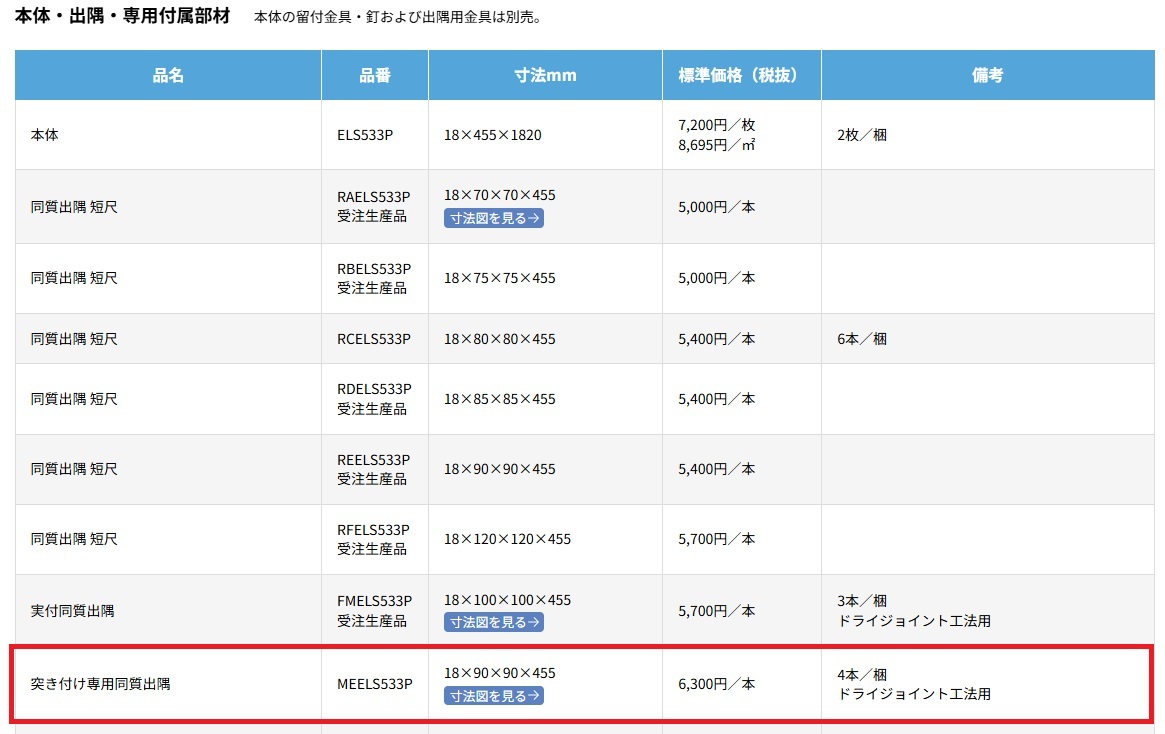The width and height of the screenshot is (1165, 734).
Task: Click the 18×455×1820 dimension cell
Action: pyautogui.click(x=493, y=135)
